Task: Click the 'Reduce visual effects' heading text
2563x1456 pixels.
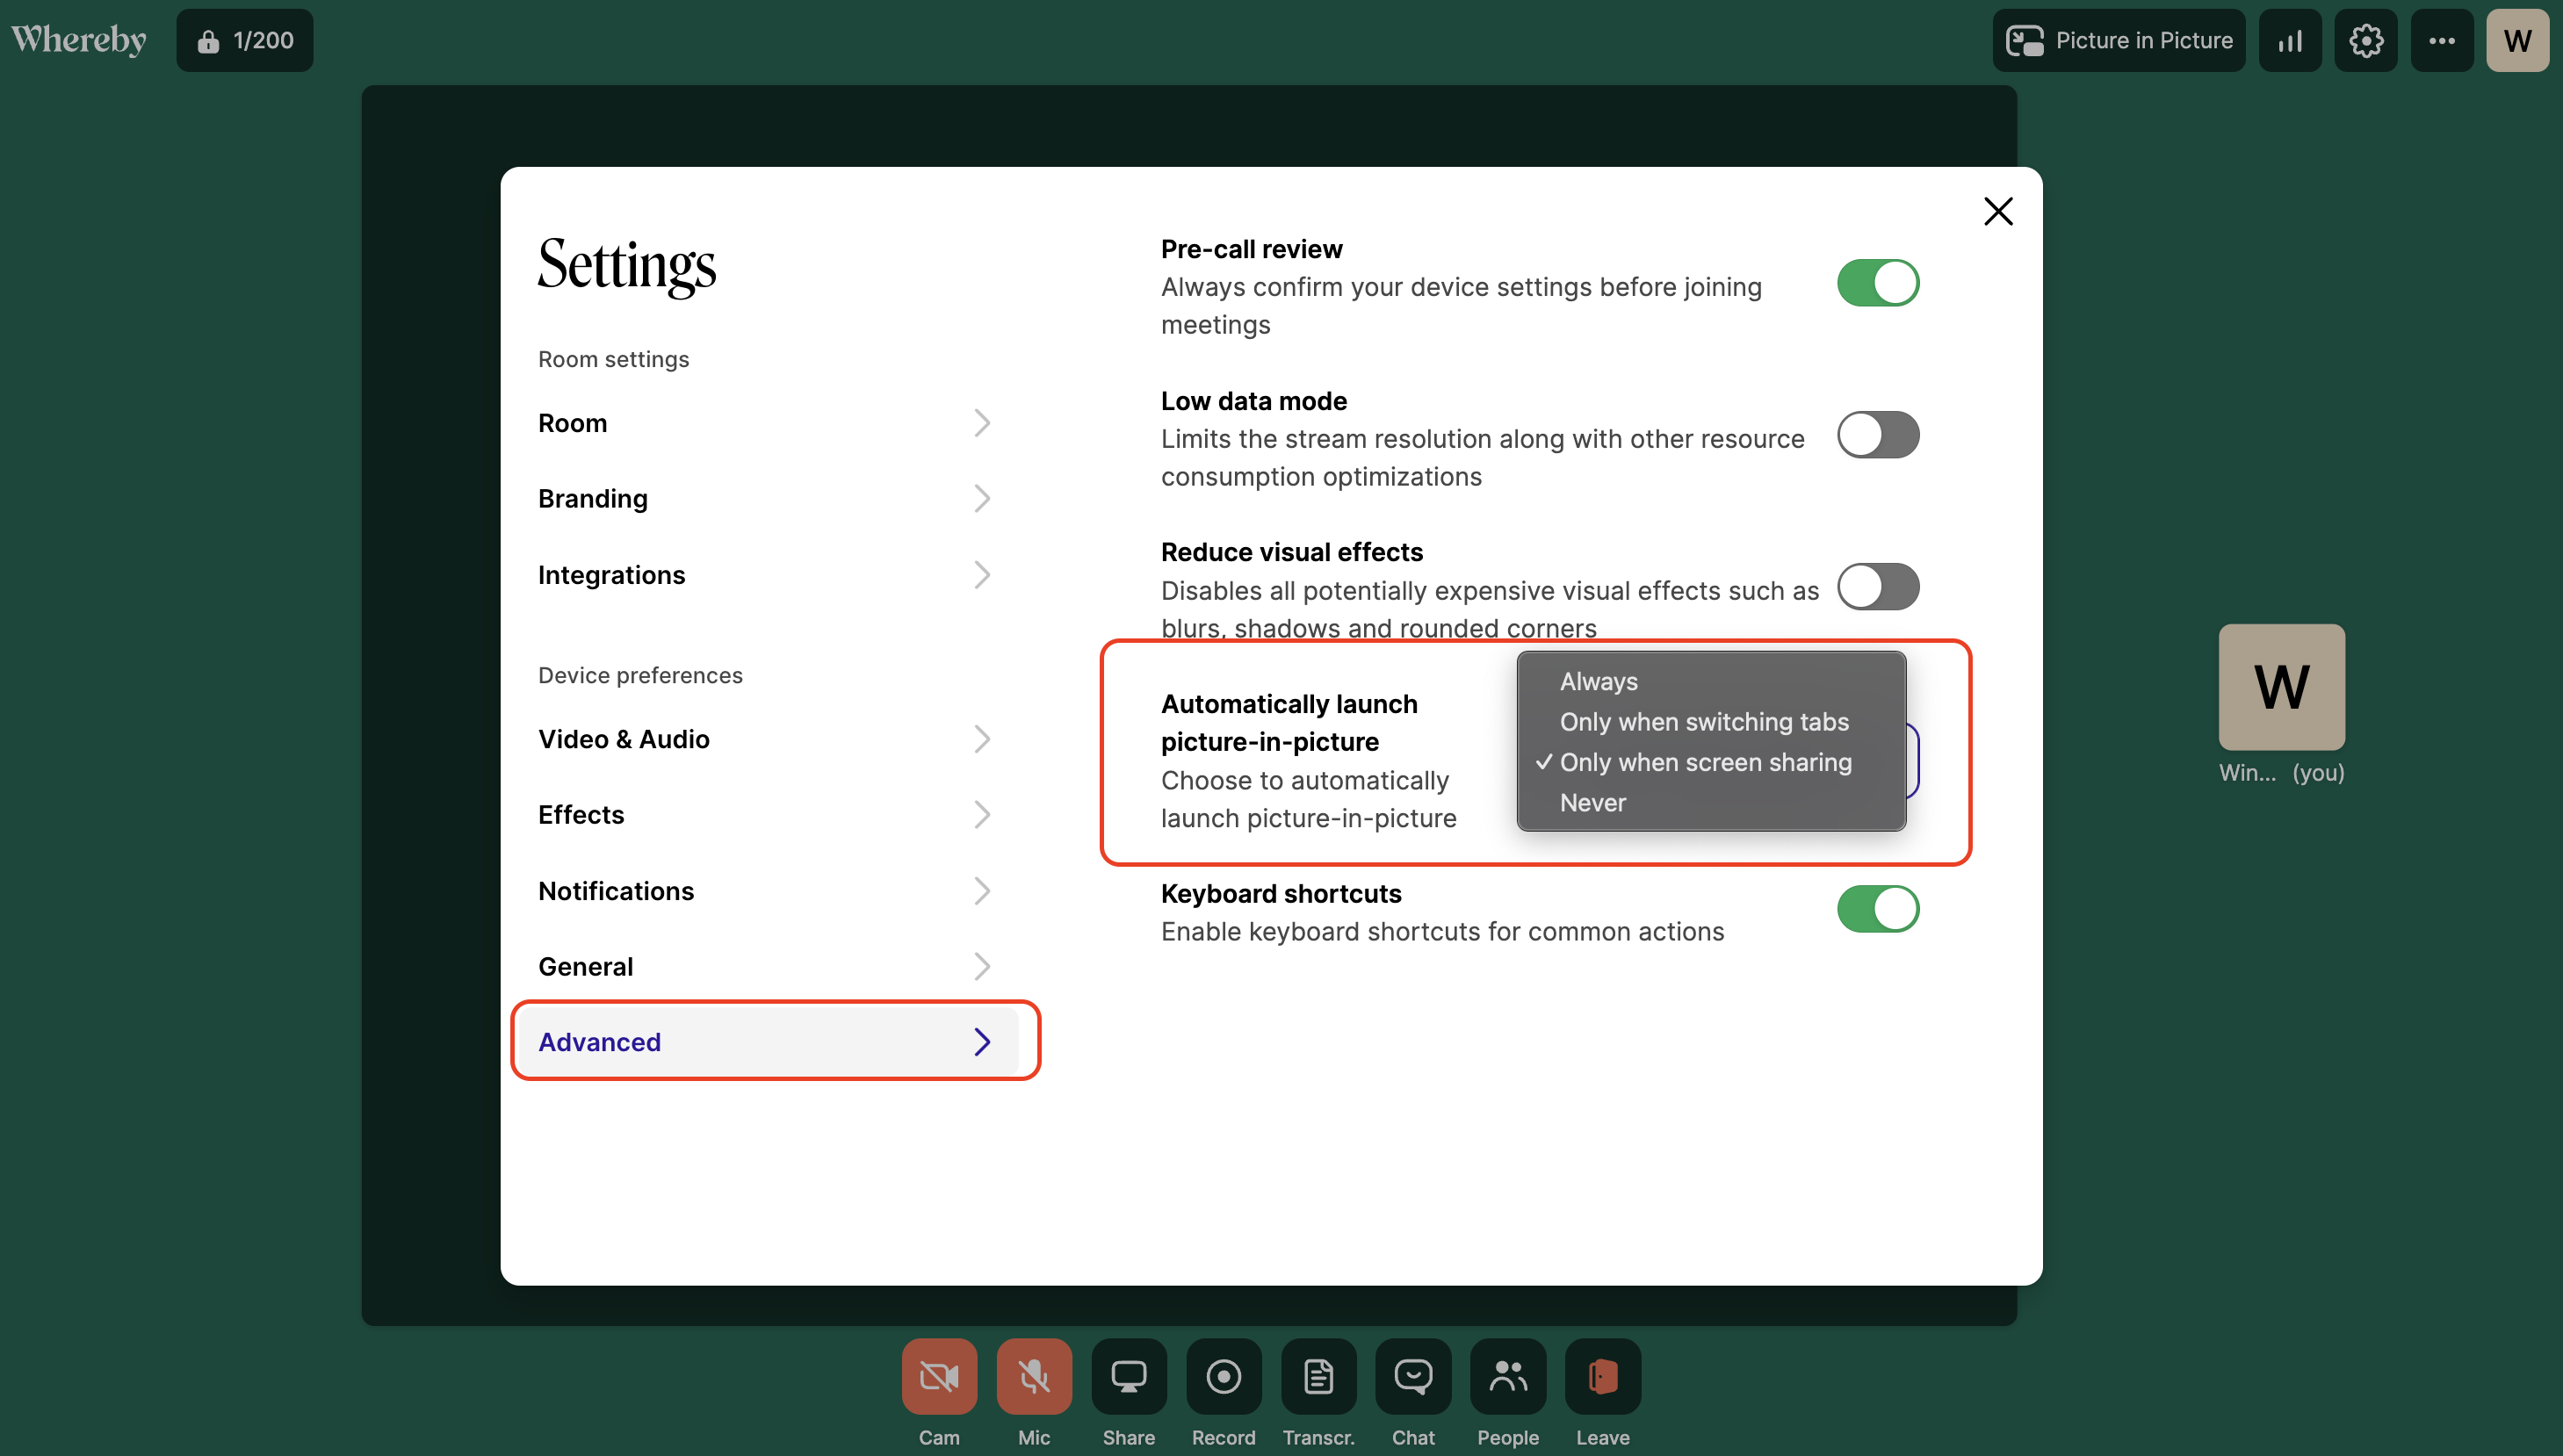Action: pos(1291,552)
